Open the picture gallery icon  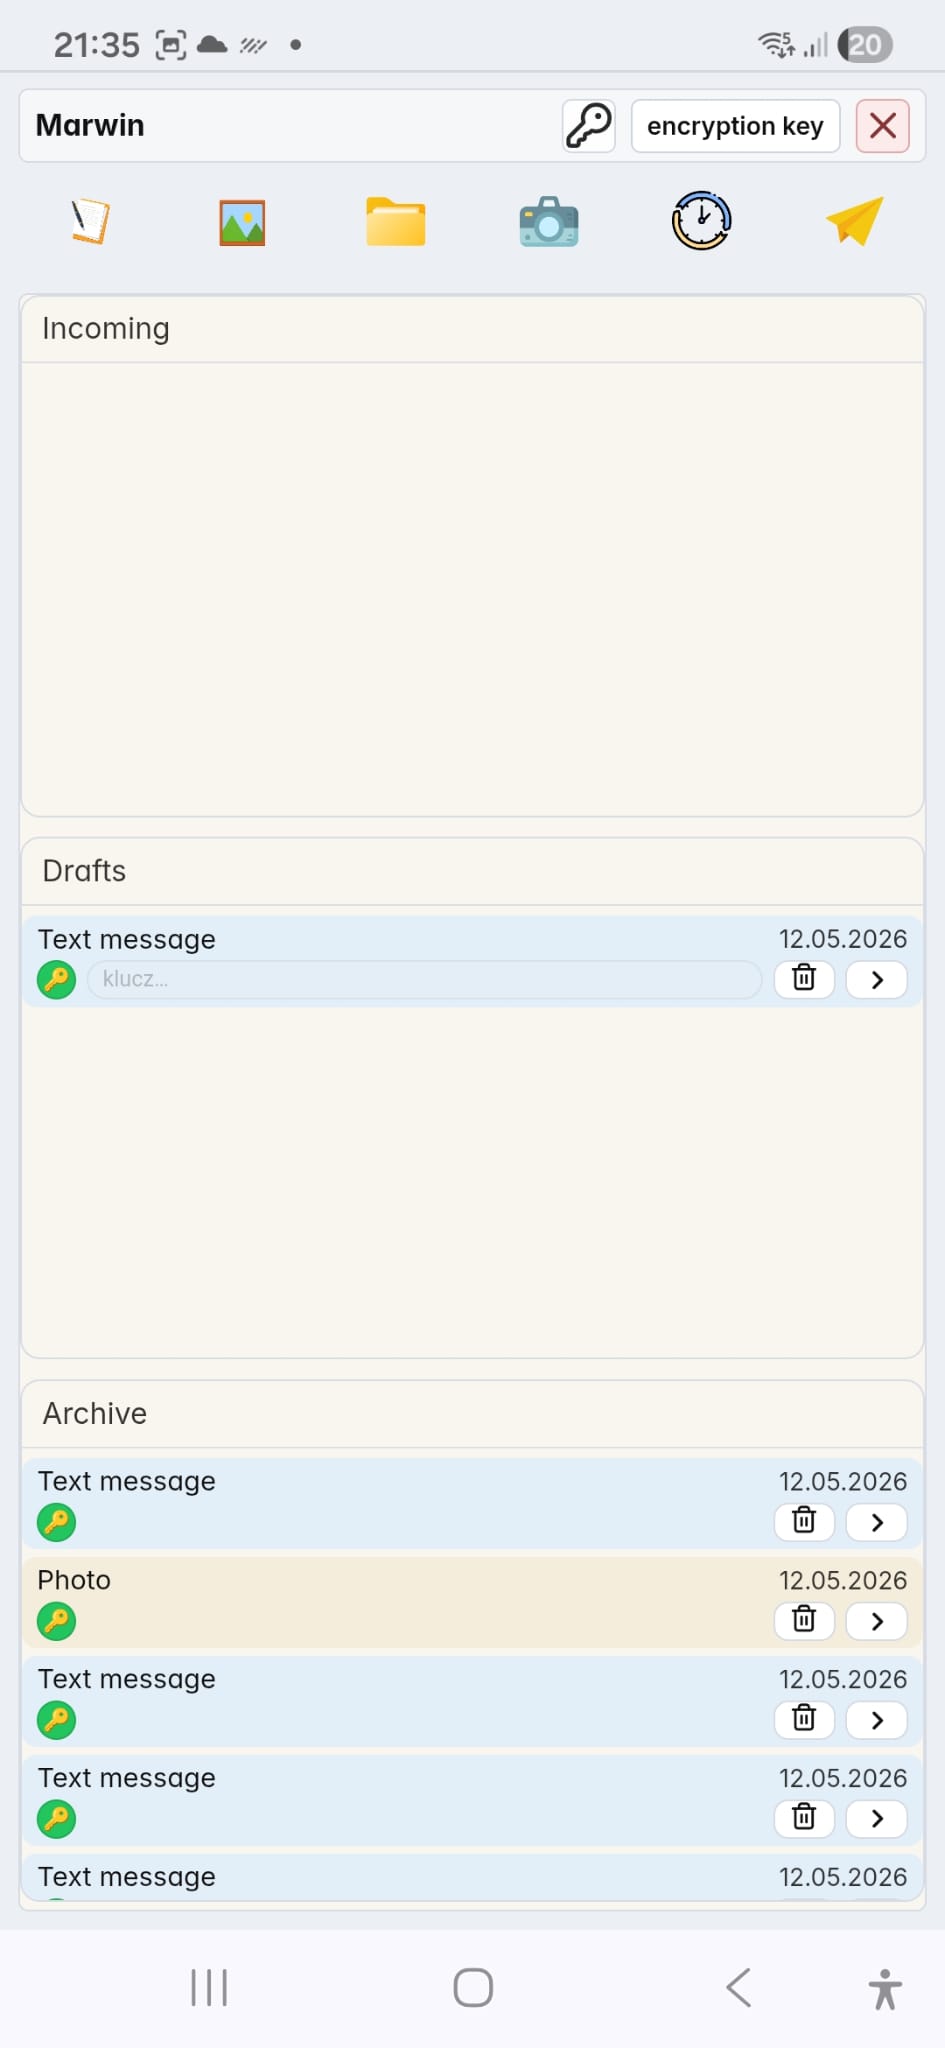click(242, 222)
